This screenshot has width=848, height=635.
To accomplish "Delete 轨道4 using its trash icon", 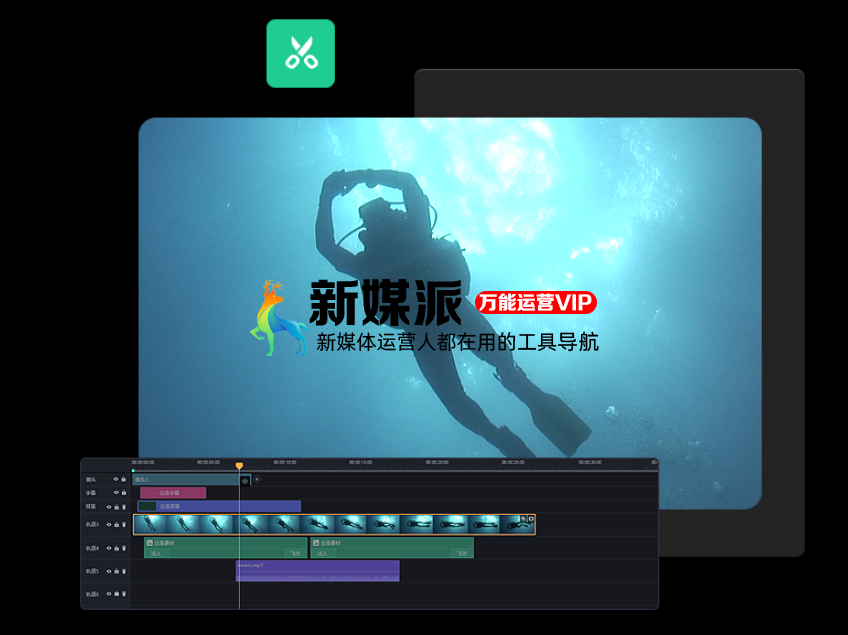I will [124, 548].
